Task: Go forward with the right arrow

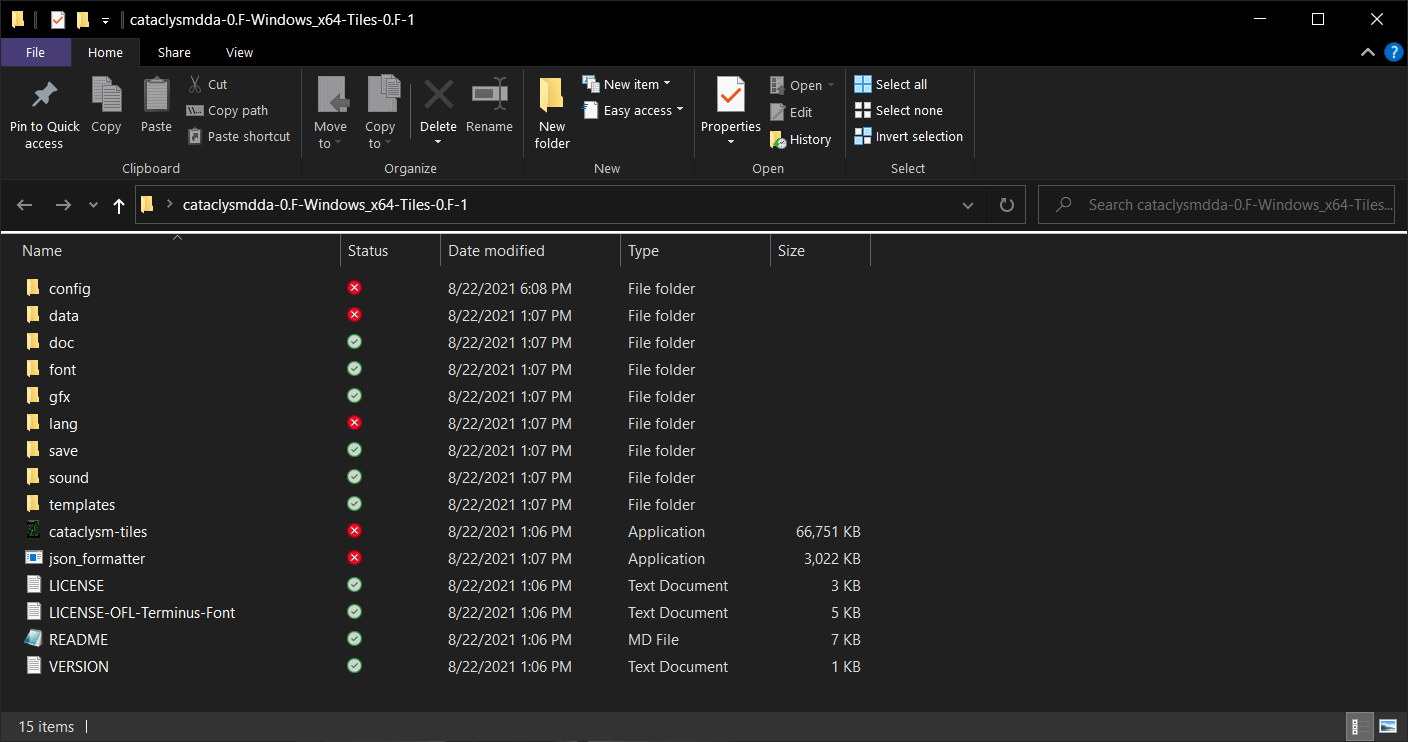Action: point(63,205)
